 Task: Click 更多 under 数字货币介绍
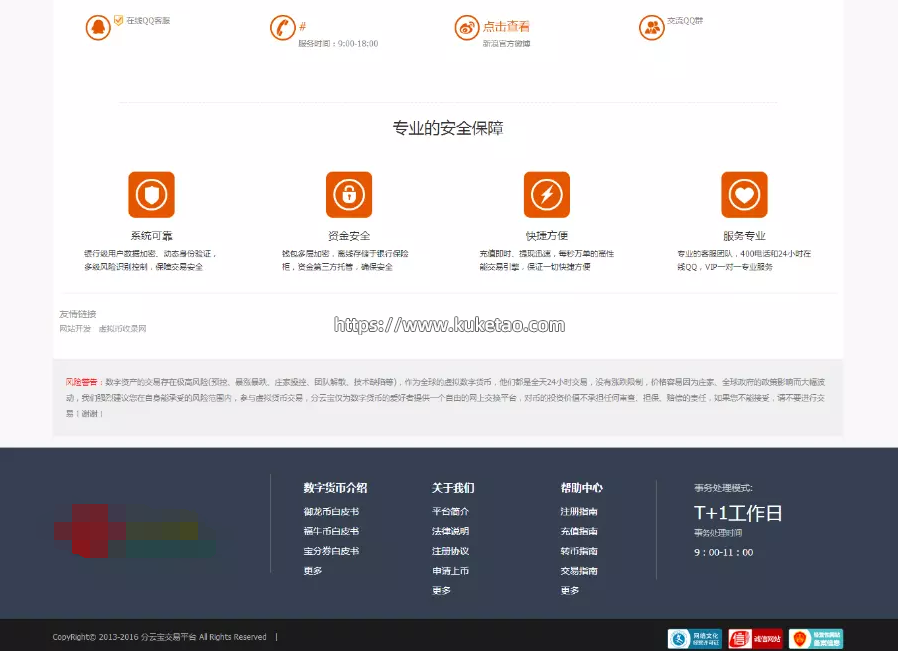tap(313, 571)
